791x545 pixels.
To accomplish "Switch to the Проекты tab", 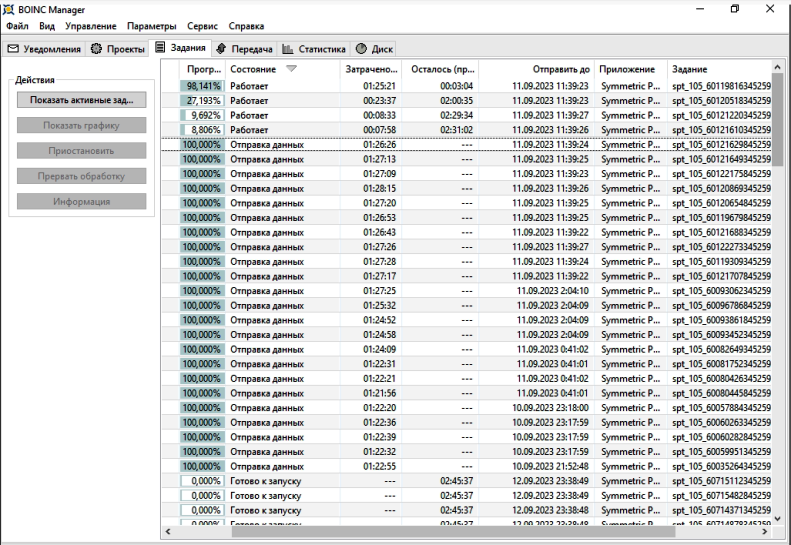I will pos(117,49).
